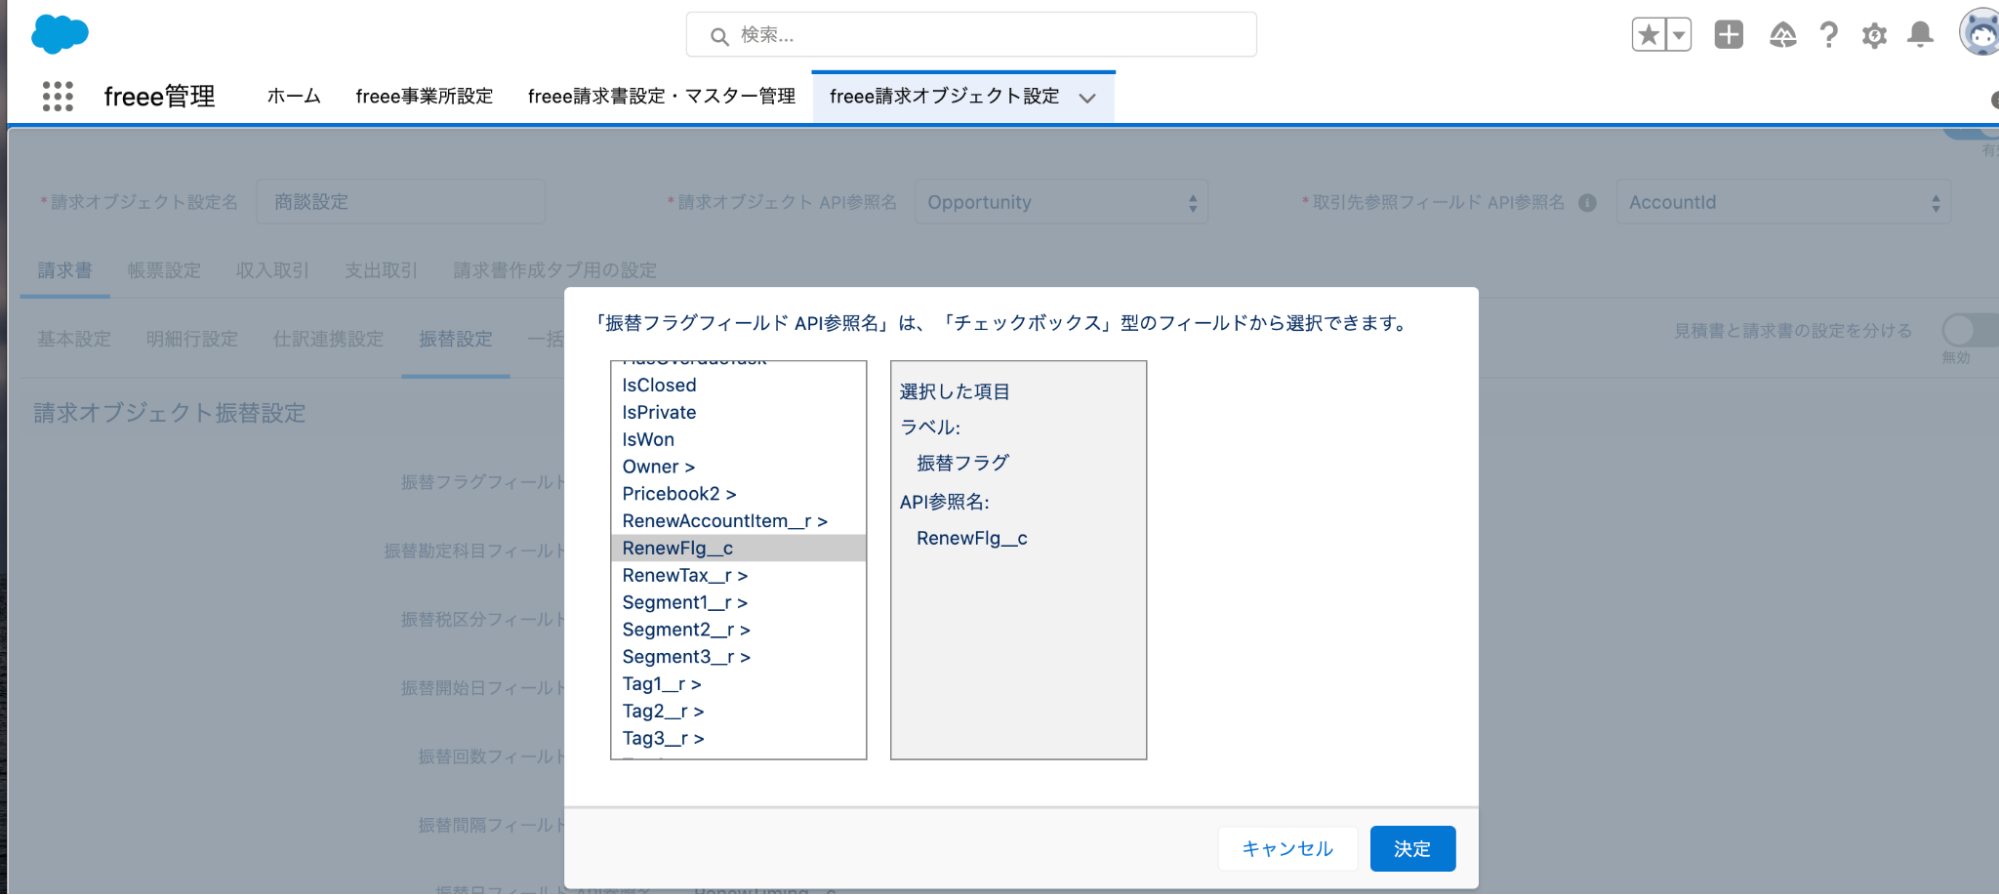
Task: Open the 仕訳連携設定 sub-tab
Action: [x=328, y=339]
